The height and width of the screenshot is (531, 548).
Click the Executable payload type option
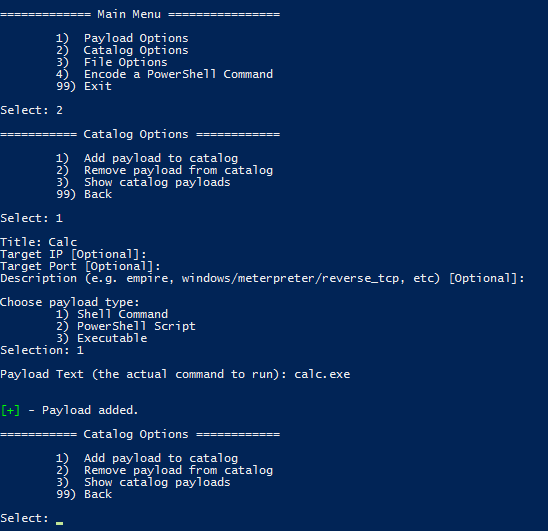pyautogui.click(x=101, y=338)
